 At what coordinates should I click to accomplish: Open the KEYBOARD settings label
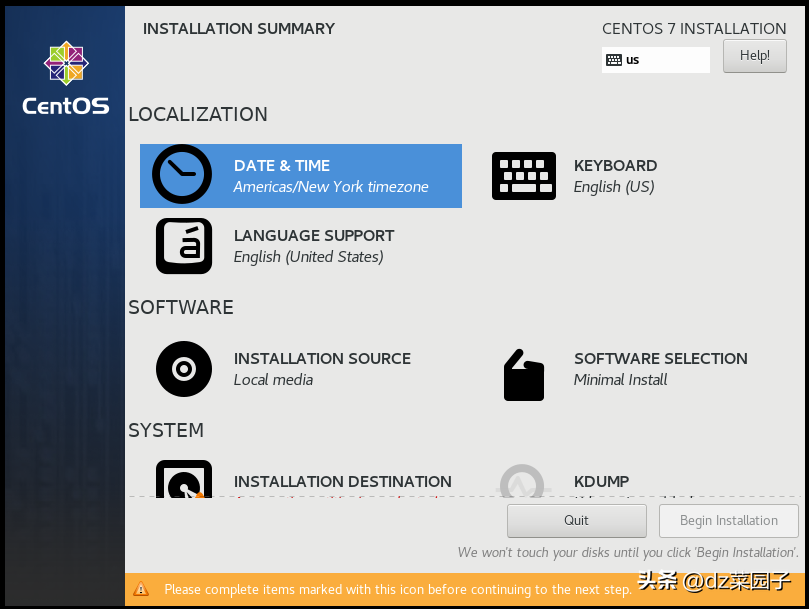[616, 166]
